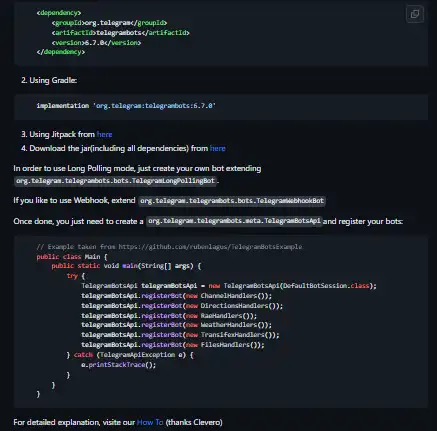Click the 'If you like to use Webhook, extend' text

coord(74,200)
